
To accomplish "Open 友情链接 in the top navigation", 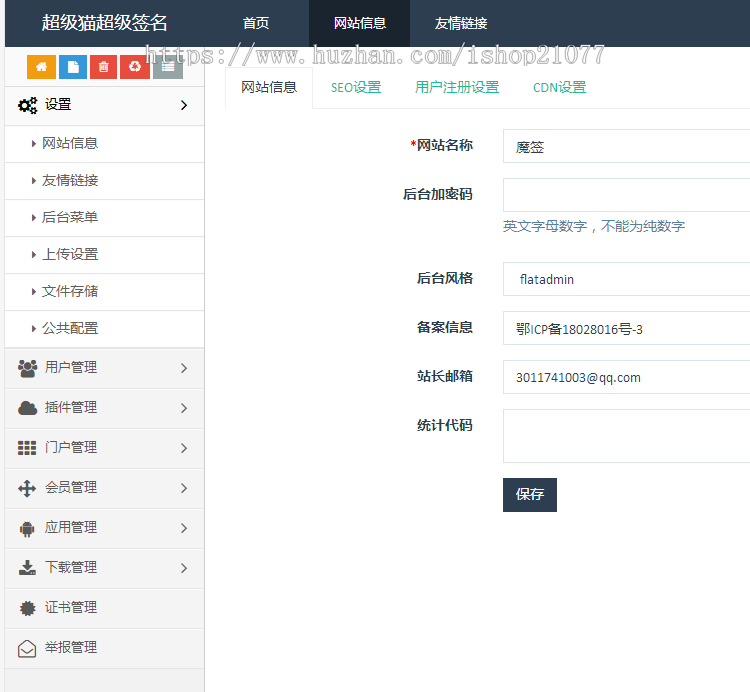I will (461, 23).
